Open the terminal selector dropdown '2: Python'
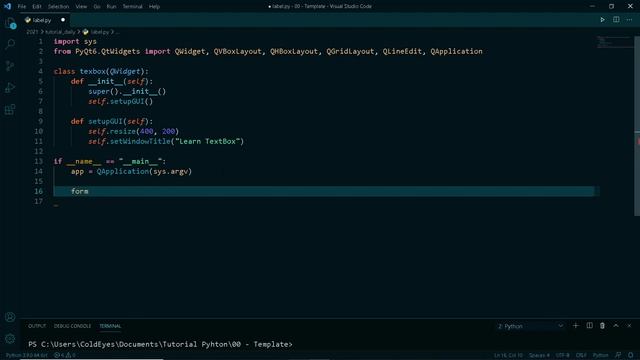 [x=530, y=326]
